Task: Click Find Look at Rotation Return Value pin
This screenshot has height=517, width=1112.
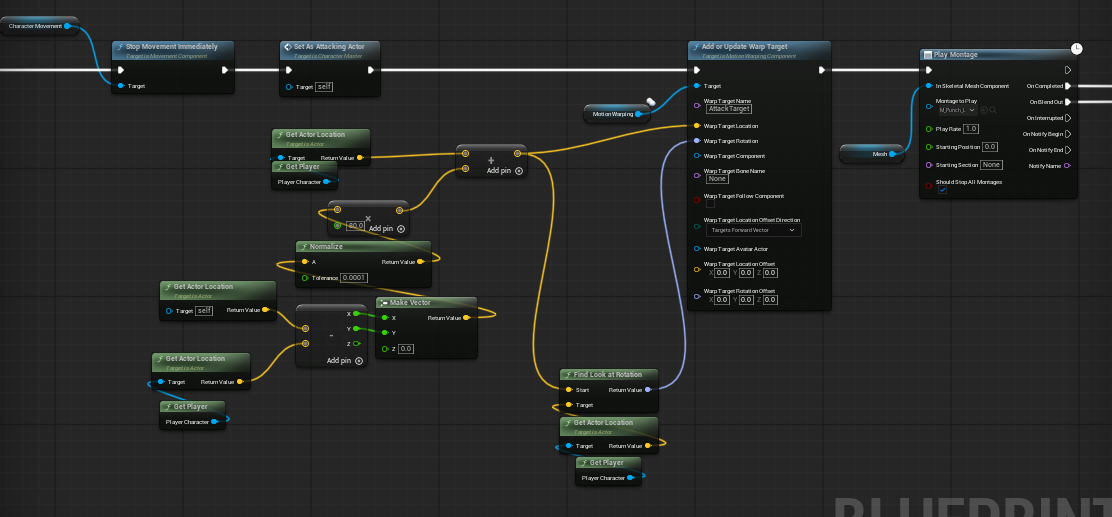Action: pos(648,389)
